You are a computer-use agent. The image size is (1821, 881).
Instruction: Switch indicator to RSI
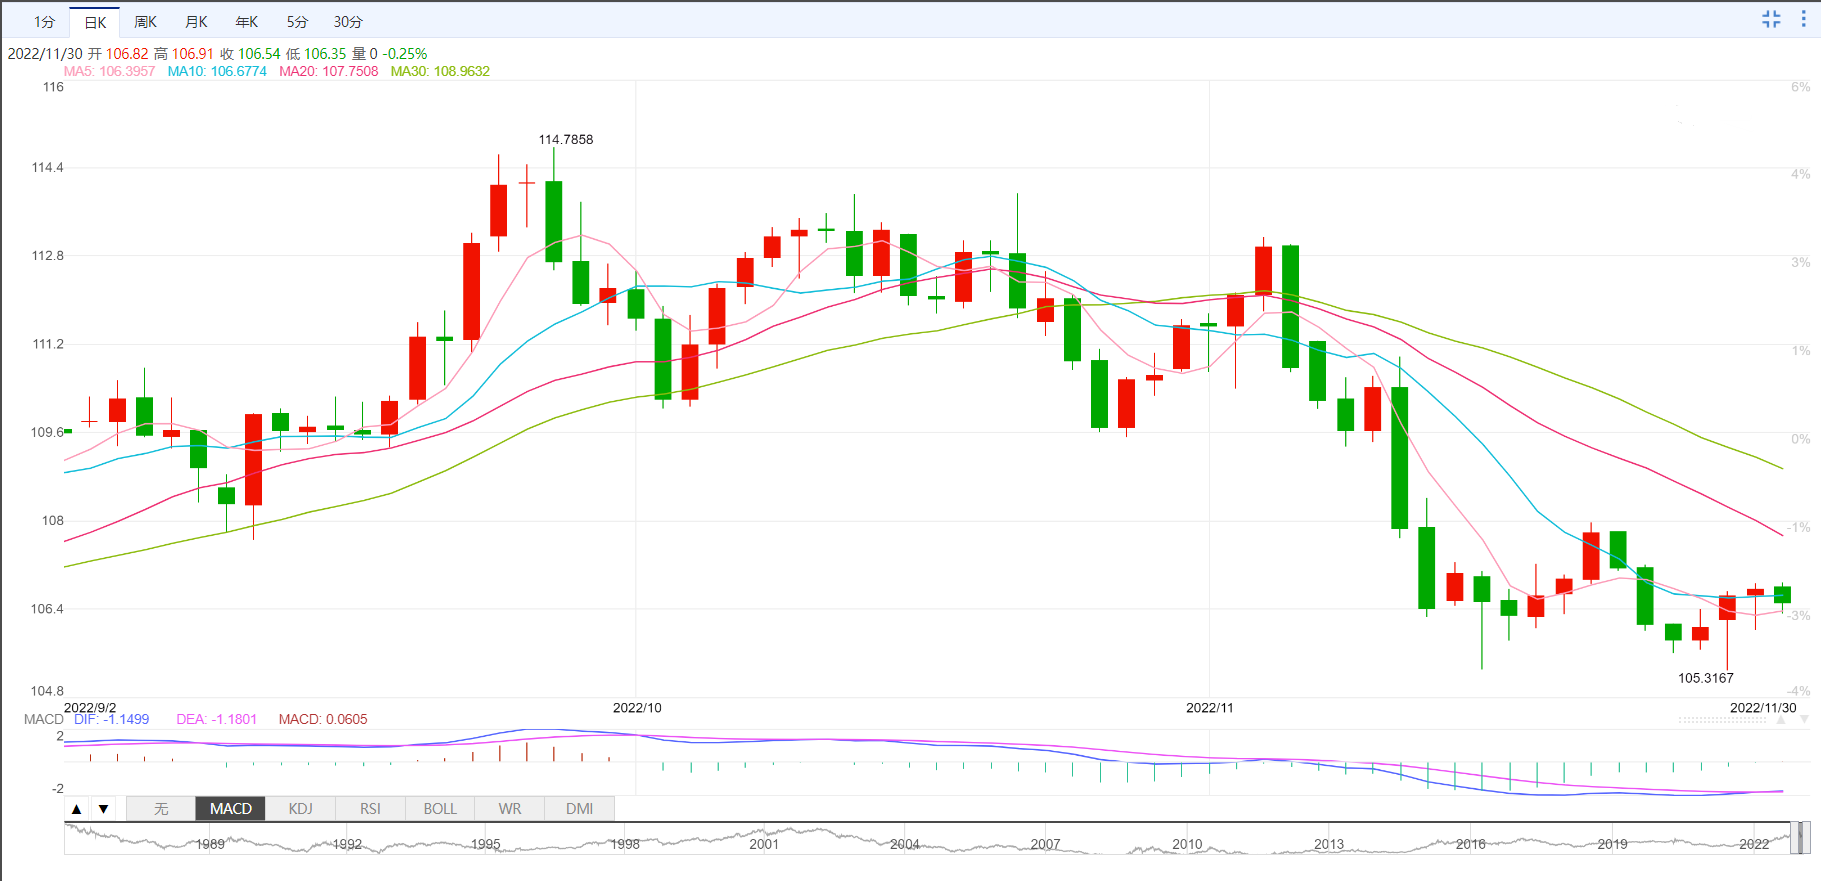pos(370,809)
